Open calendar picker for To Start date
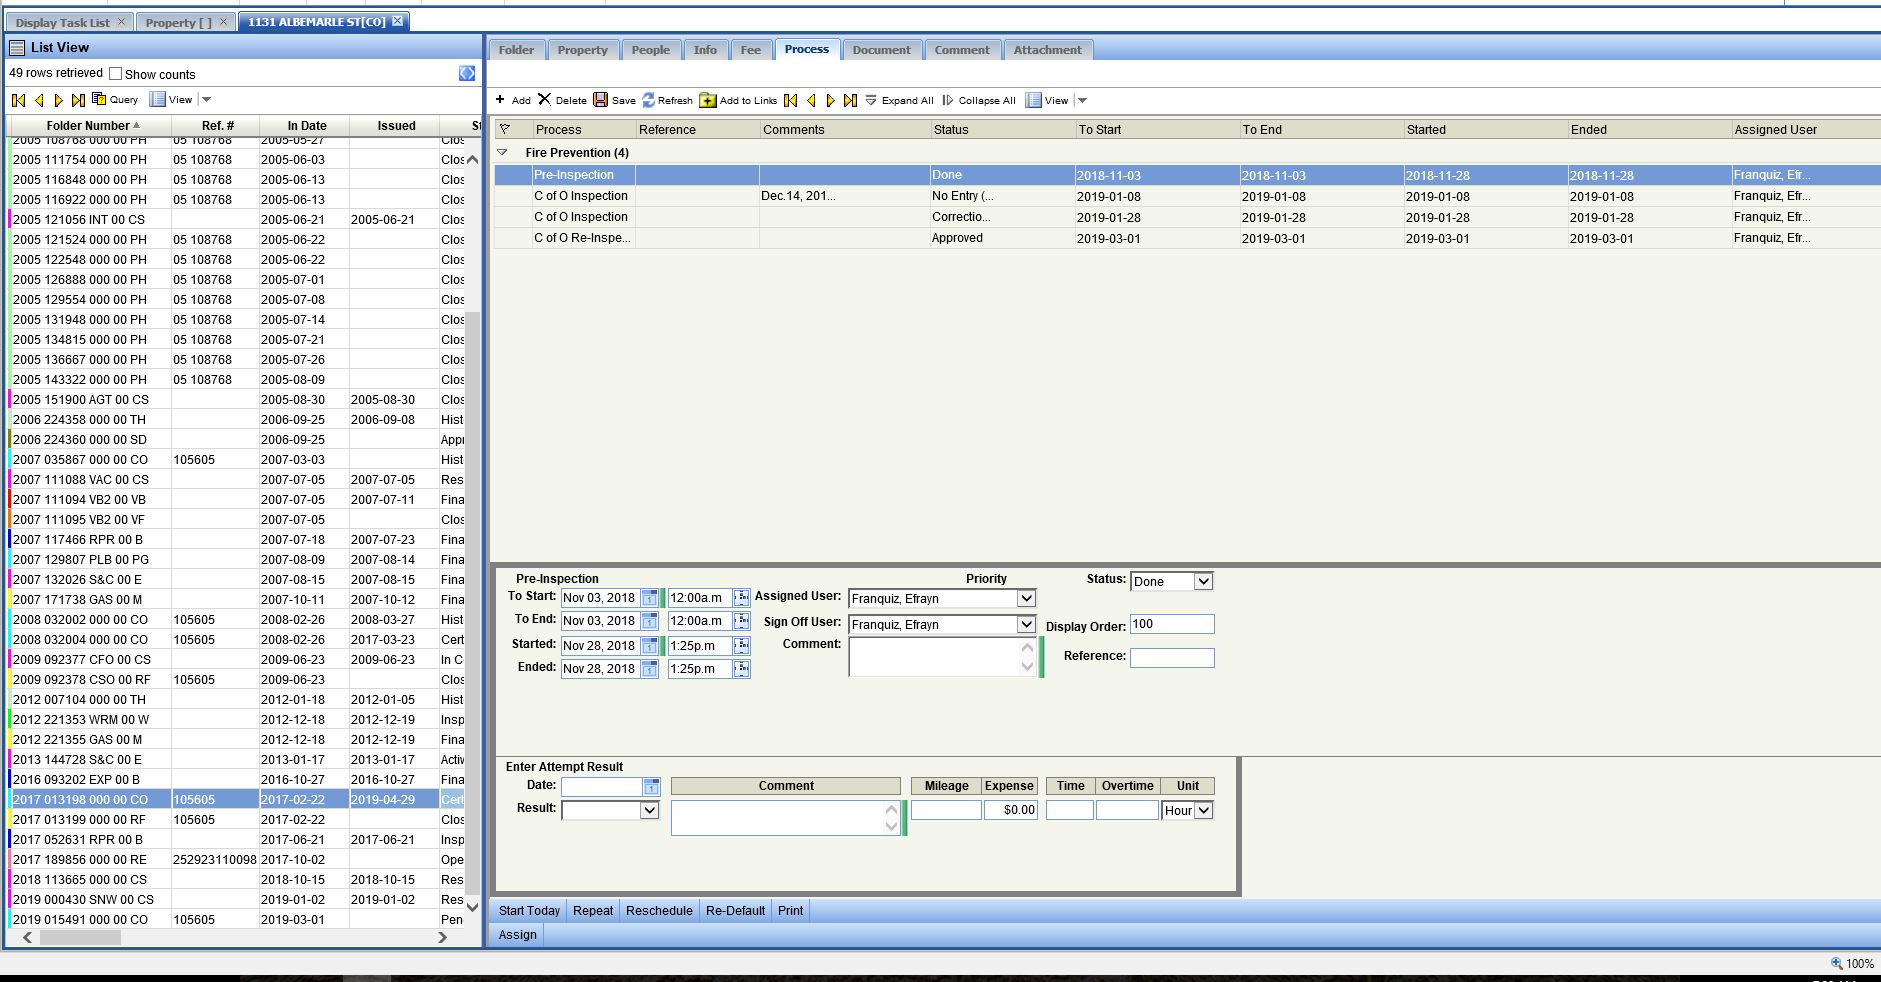Image resolution: width=1881 pixels, height=982 pixels. 650,598
